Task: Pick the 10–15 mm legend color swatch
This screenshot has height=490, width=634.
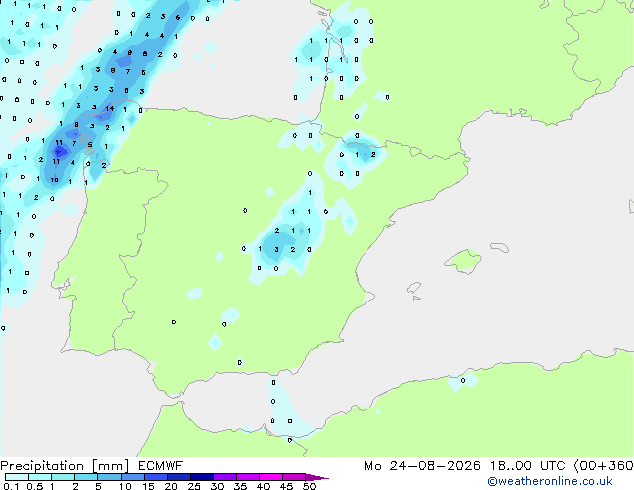Action: (x=132, y=477)
